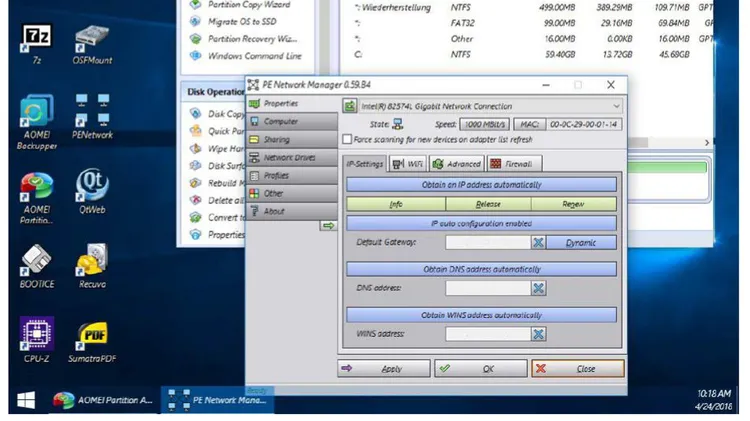Click the WINS address input field

click(x=488, y=334)
